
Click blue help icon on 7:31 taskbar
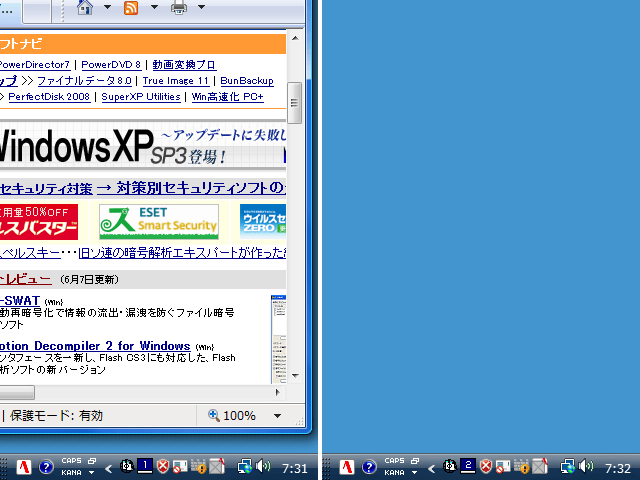46,467
